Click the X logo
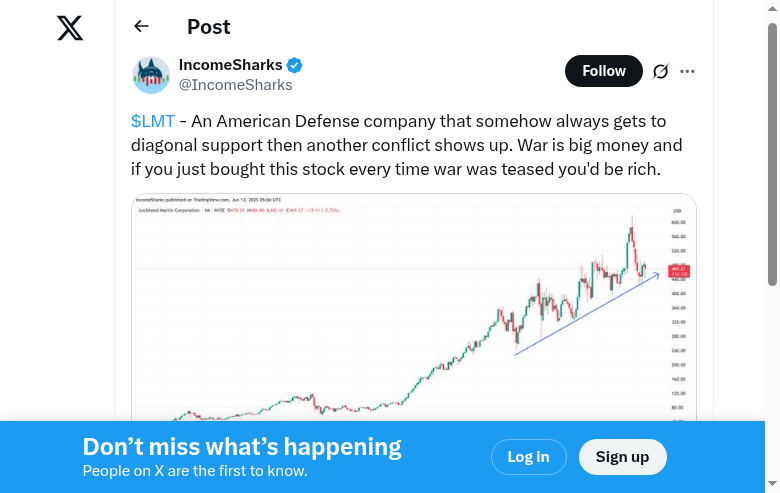Viewport: 780px width, 493px height. (70, 28)
